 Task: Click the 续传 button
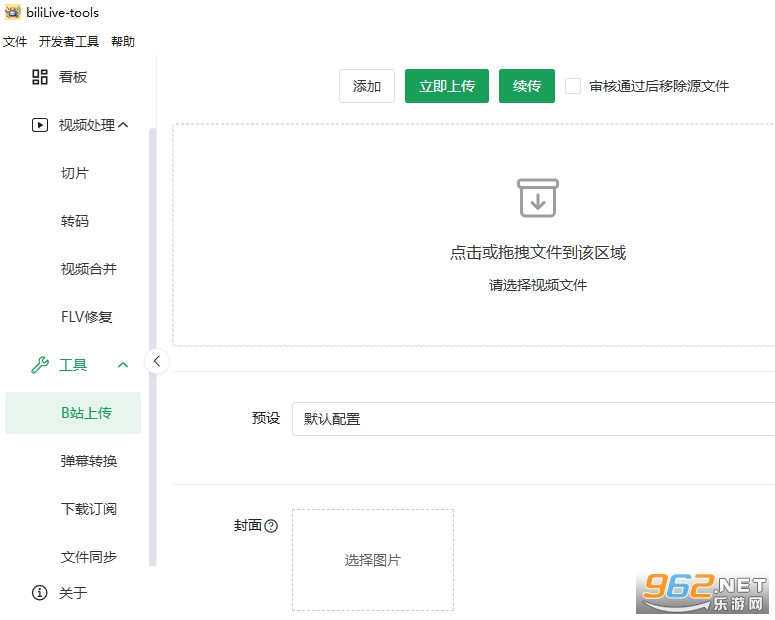point(526,86)
